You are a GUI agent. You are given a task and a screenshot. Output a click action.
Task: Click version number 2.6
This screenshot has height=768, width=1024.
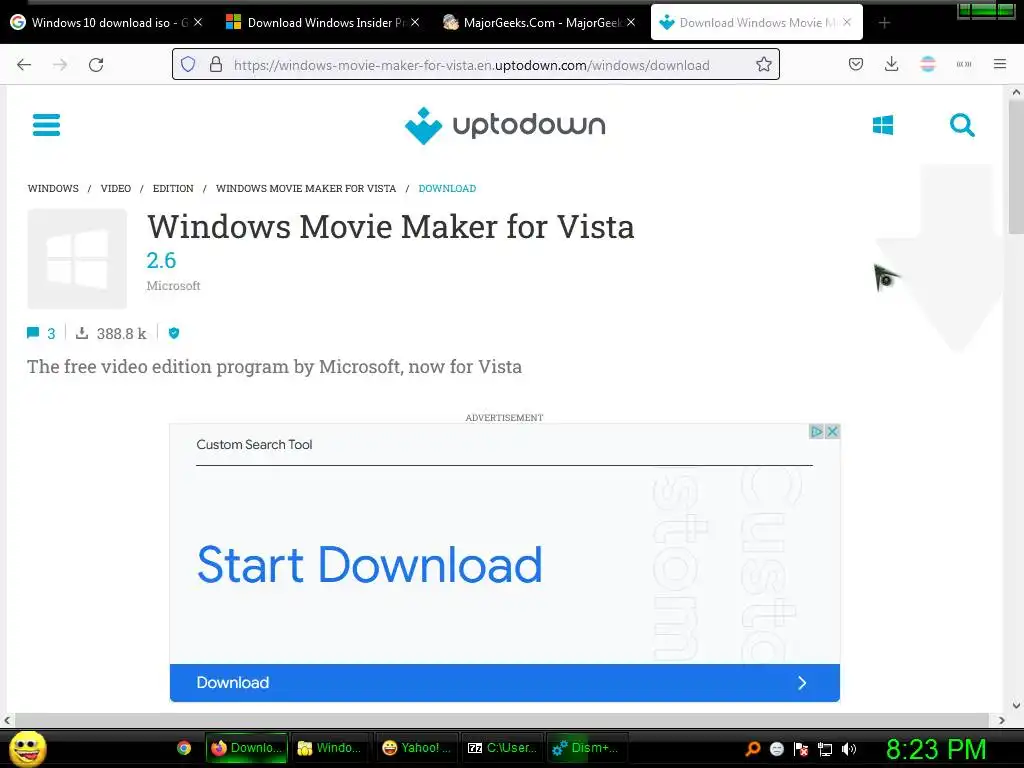coord(161,260)
